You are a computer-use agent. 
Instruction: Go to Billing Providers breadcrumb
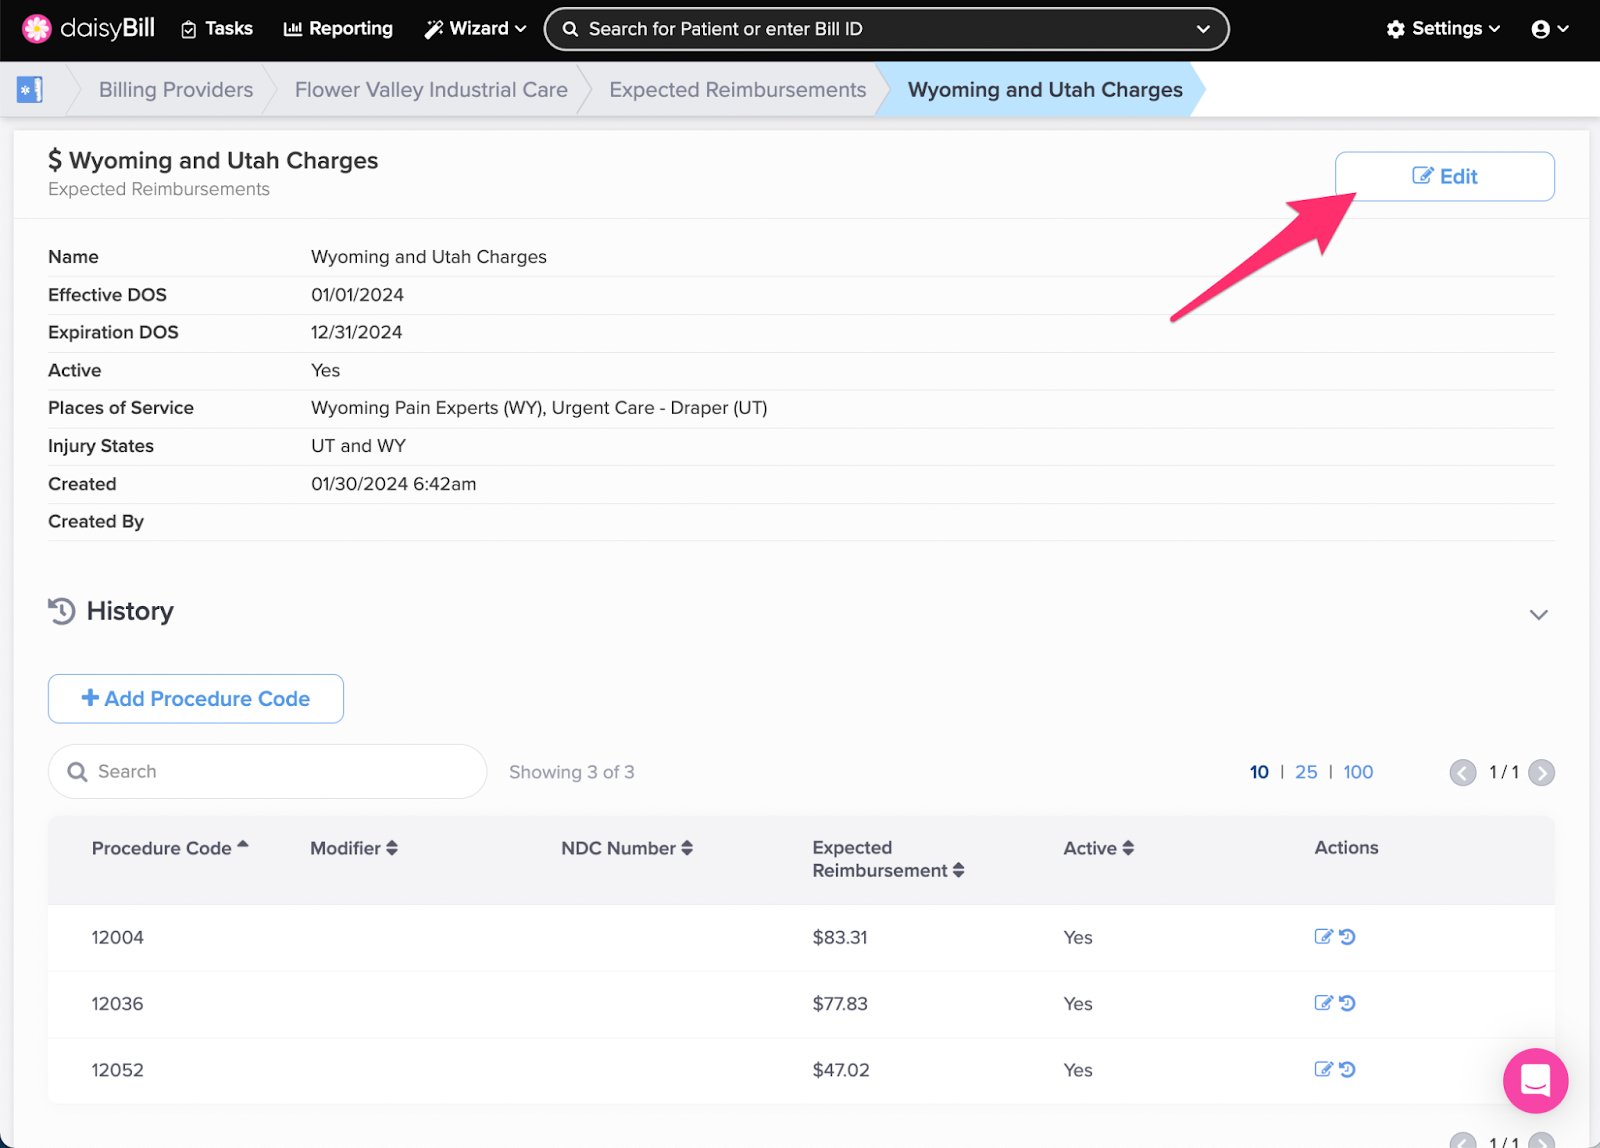click(176, 90)
